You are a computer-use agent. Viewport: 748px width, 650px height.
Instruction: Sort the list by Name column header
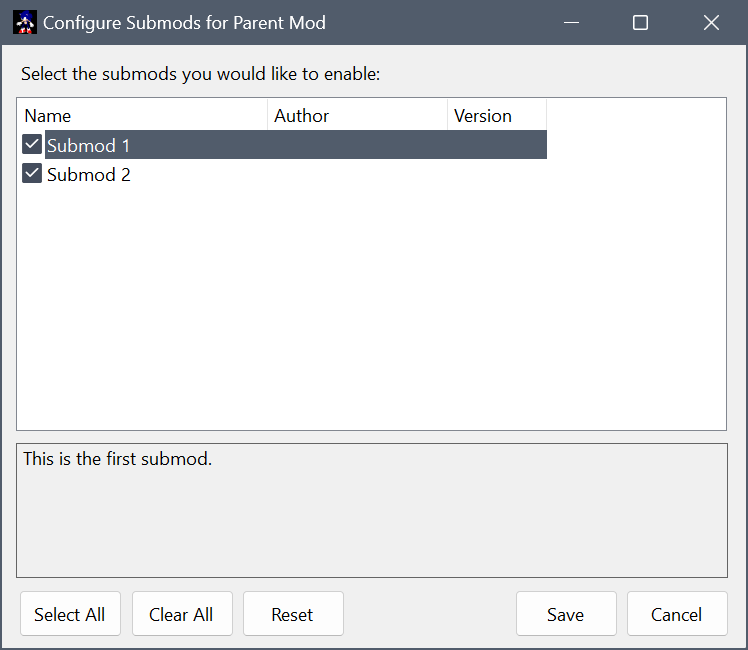142,116
